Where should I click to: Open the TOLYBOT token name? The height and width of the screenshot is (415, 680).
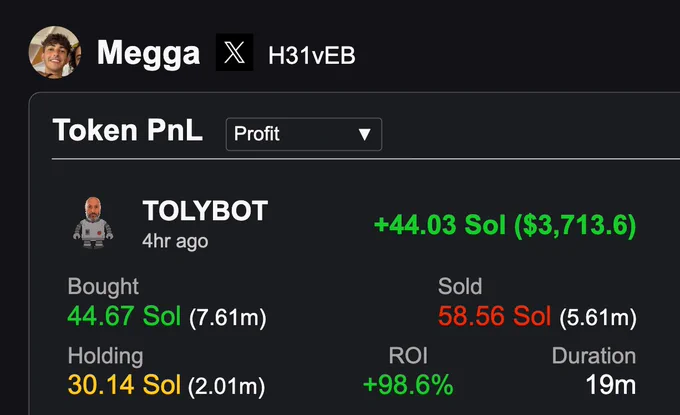(x=205, y=211)
